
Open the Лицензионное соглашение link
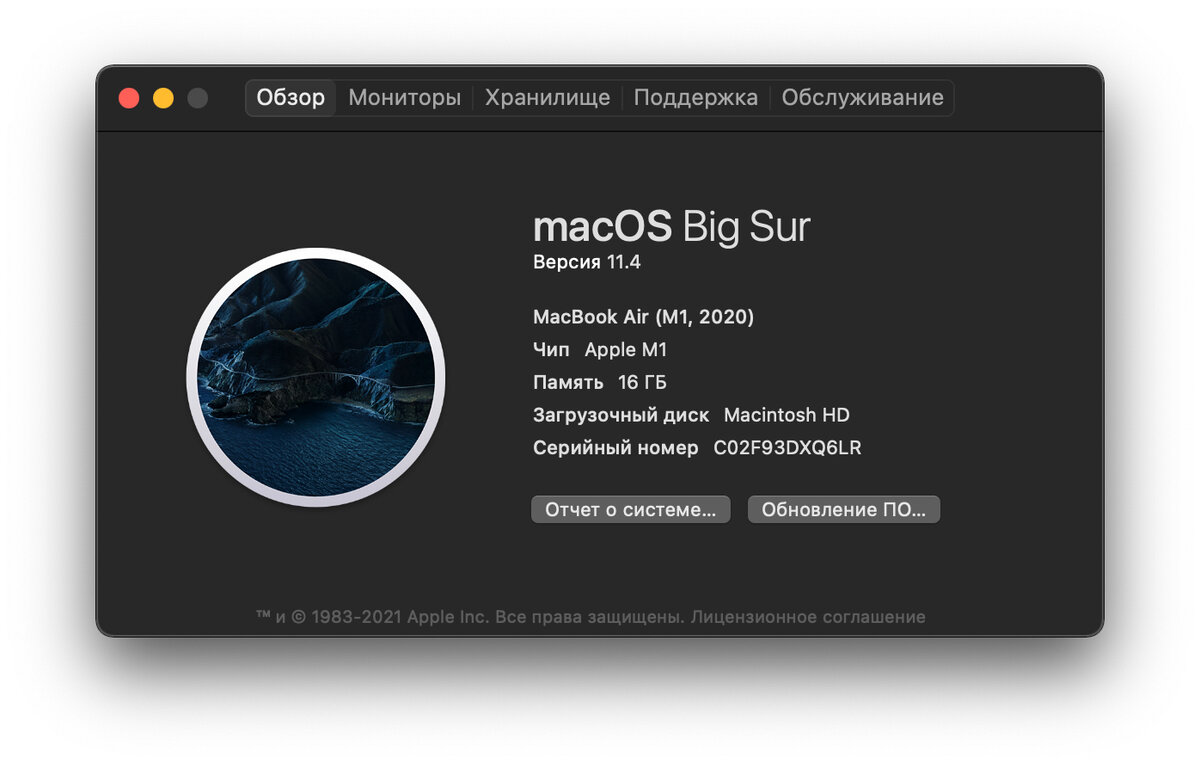tap(808, 617)
